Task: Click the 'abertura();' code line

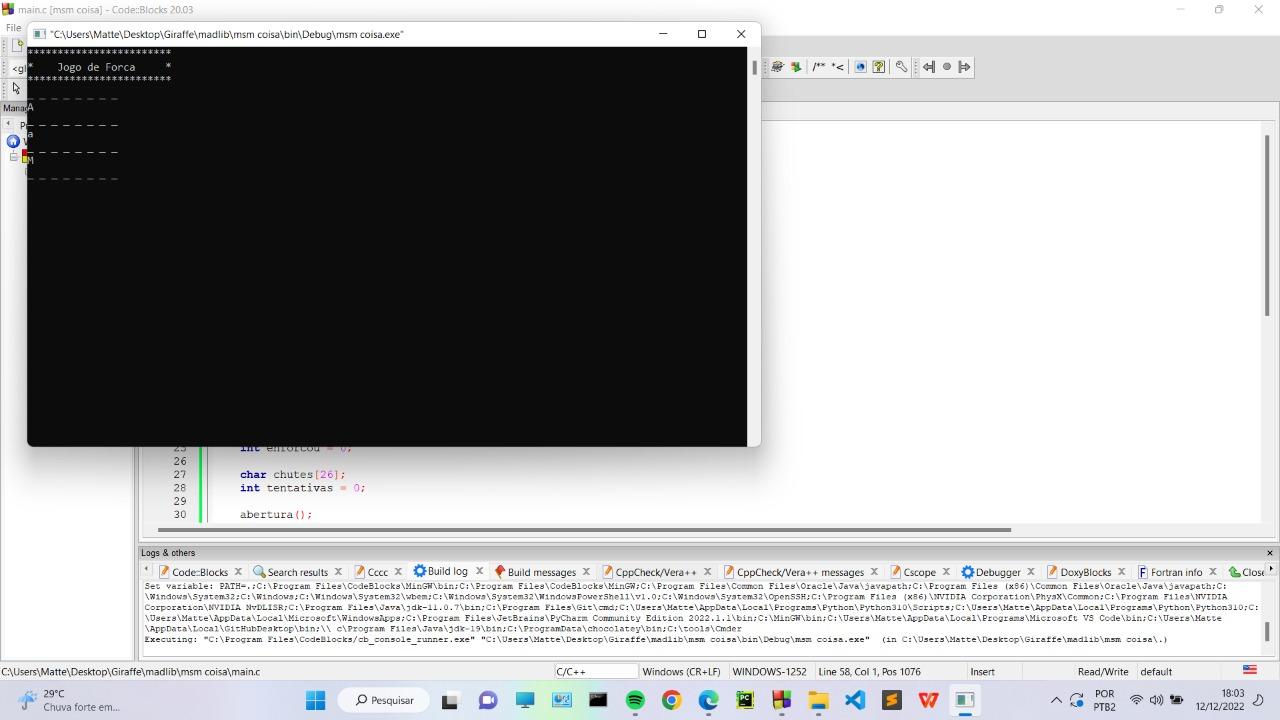Action: click(276, 514)
